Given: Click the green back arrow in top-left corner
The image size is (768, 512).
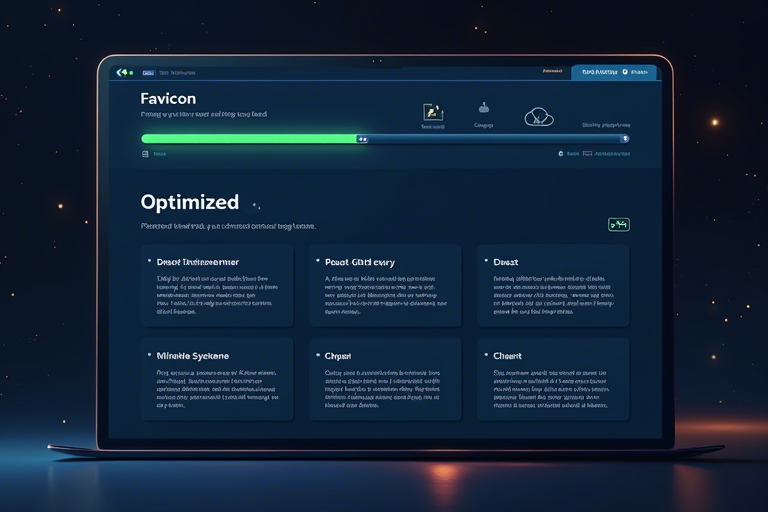Looking at the screenshot, I should pyautogui.click(x=123, y=72).
